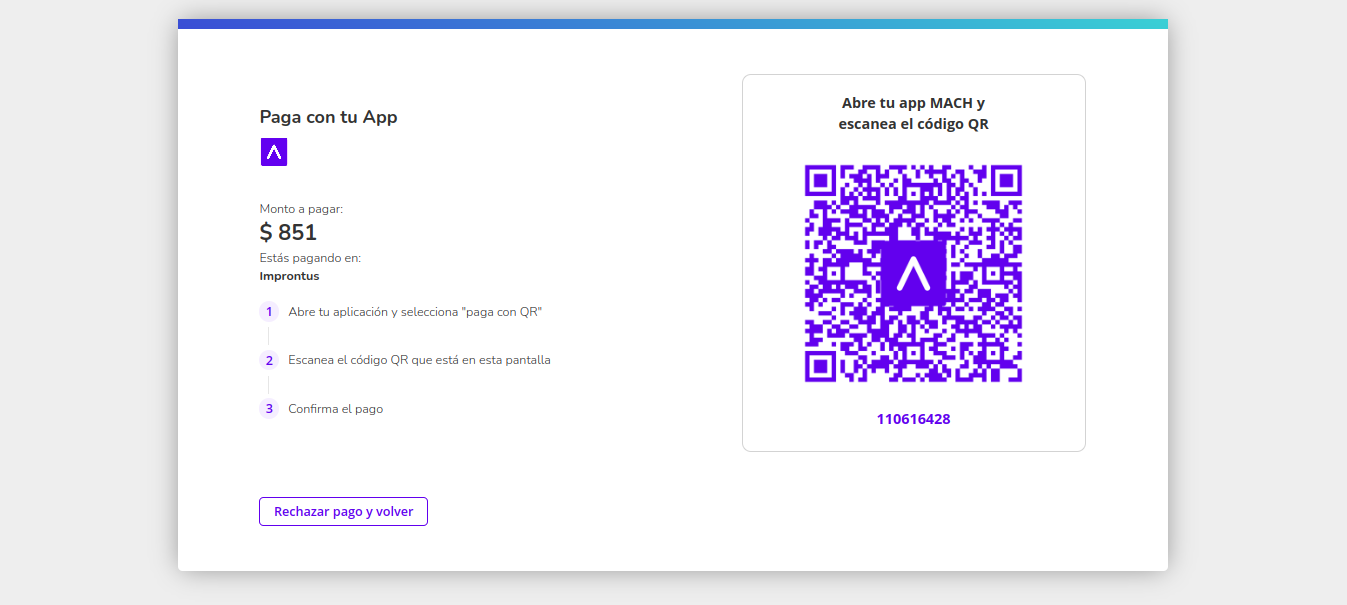Click the step number 2 circle
Screen dimensions: 1347x605
click(x=269, y=360)
